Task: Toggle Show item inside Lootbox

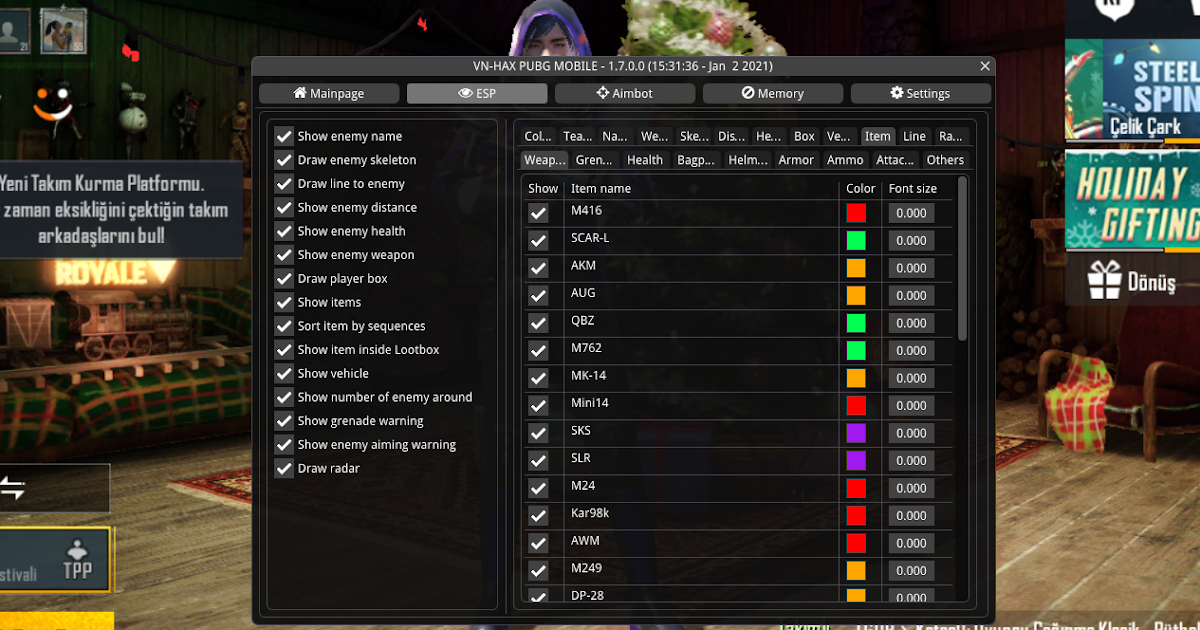Action: (x=284, y=350)
